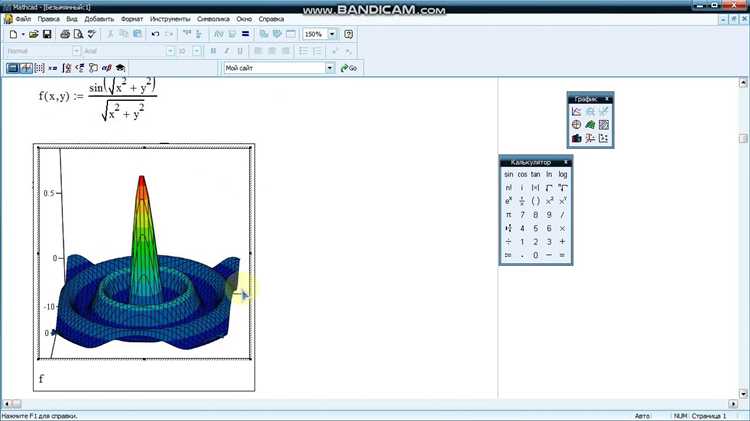Click the Calculate equals-sign toolbar icon
This screenshot has height=421, width=750.
[245, 34]
